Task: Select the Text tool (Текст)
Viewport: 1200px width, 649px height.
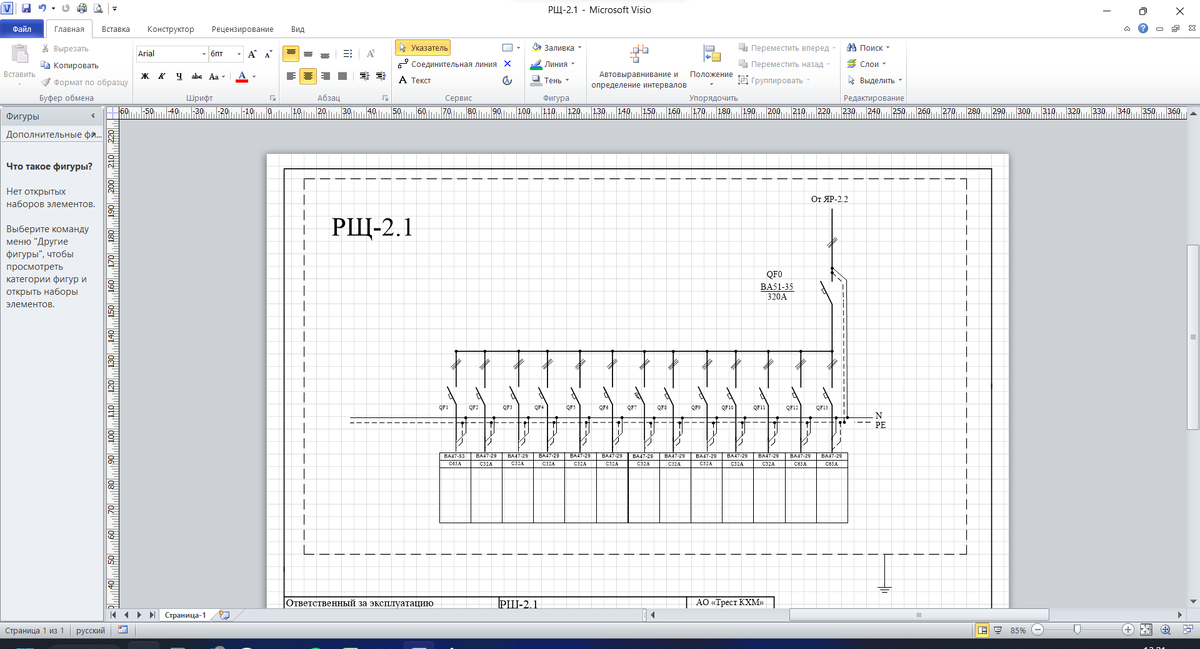Action: click(415, 80)
